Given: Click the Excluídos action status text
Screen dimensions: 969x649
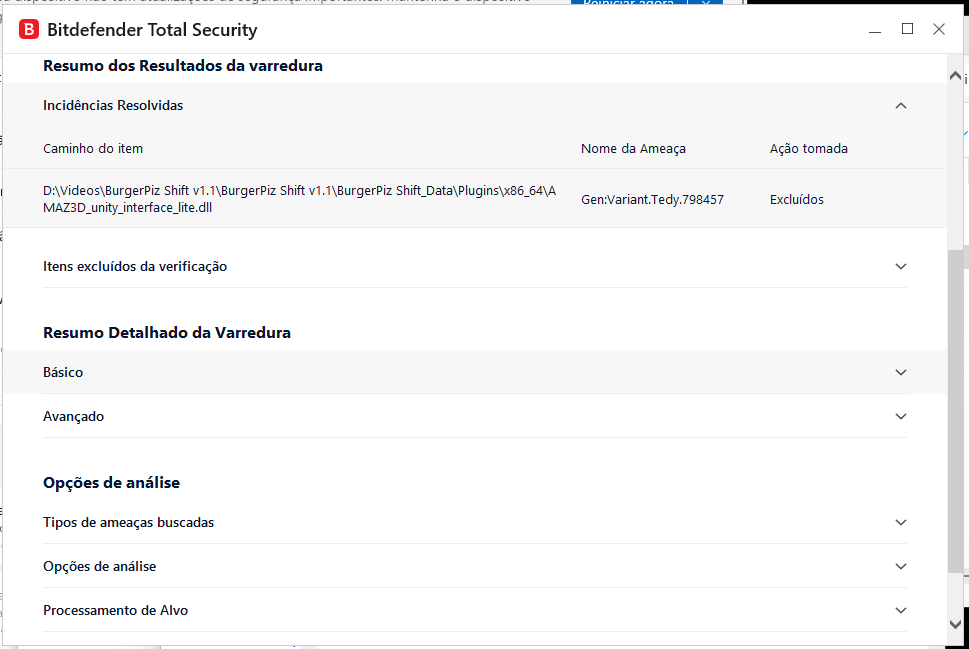Looking at the screenshot, I should [796, 199].
